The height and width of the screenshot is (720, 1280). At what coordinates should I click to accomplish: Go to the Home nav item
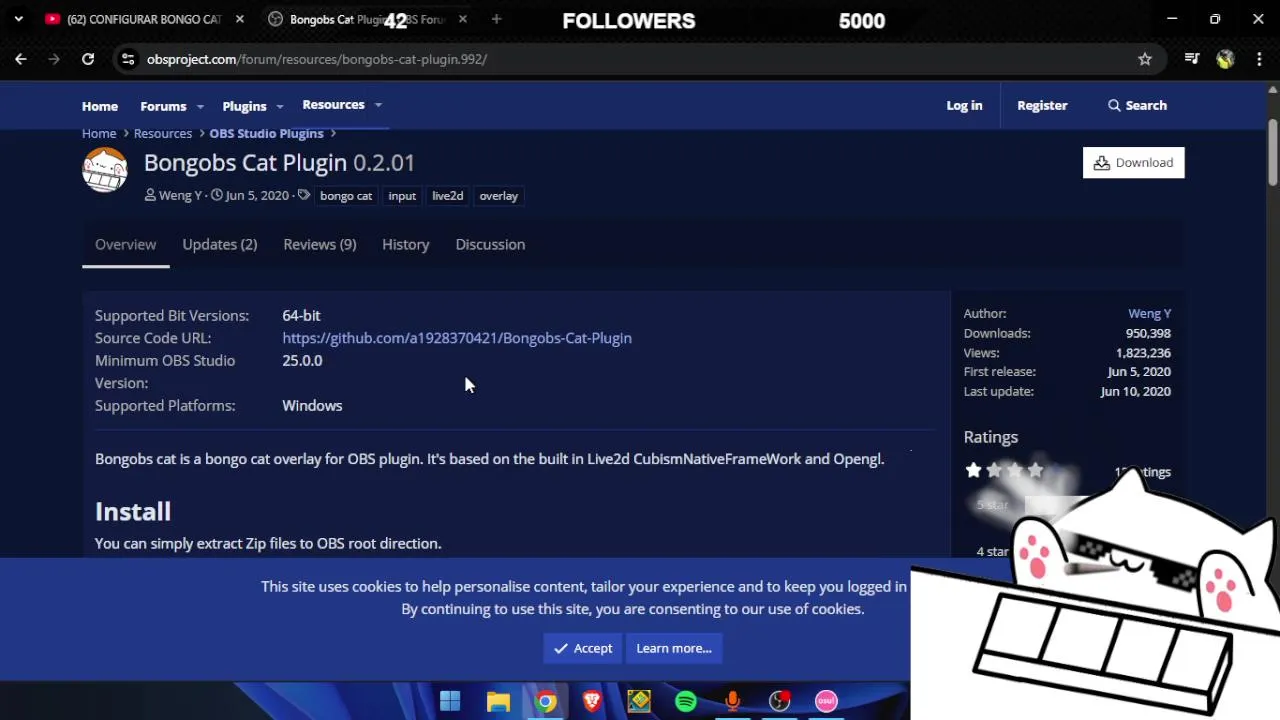pos(100,105)
